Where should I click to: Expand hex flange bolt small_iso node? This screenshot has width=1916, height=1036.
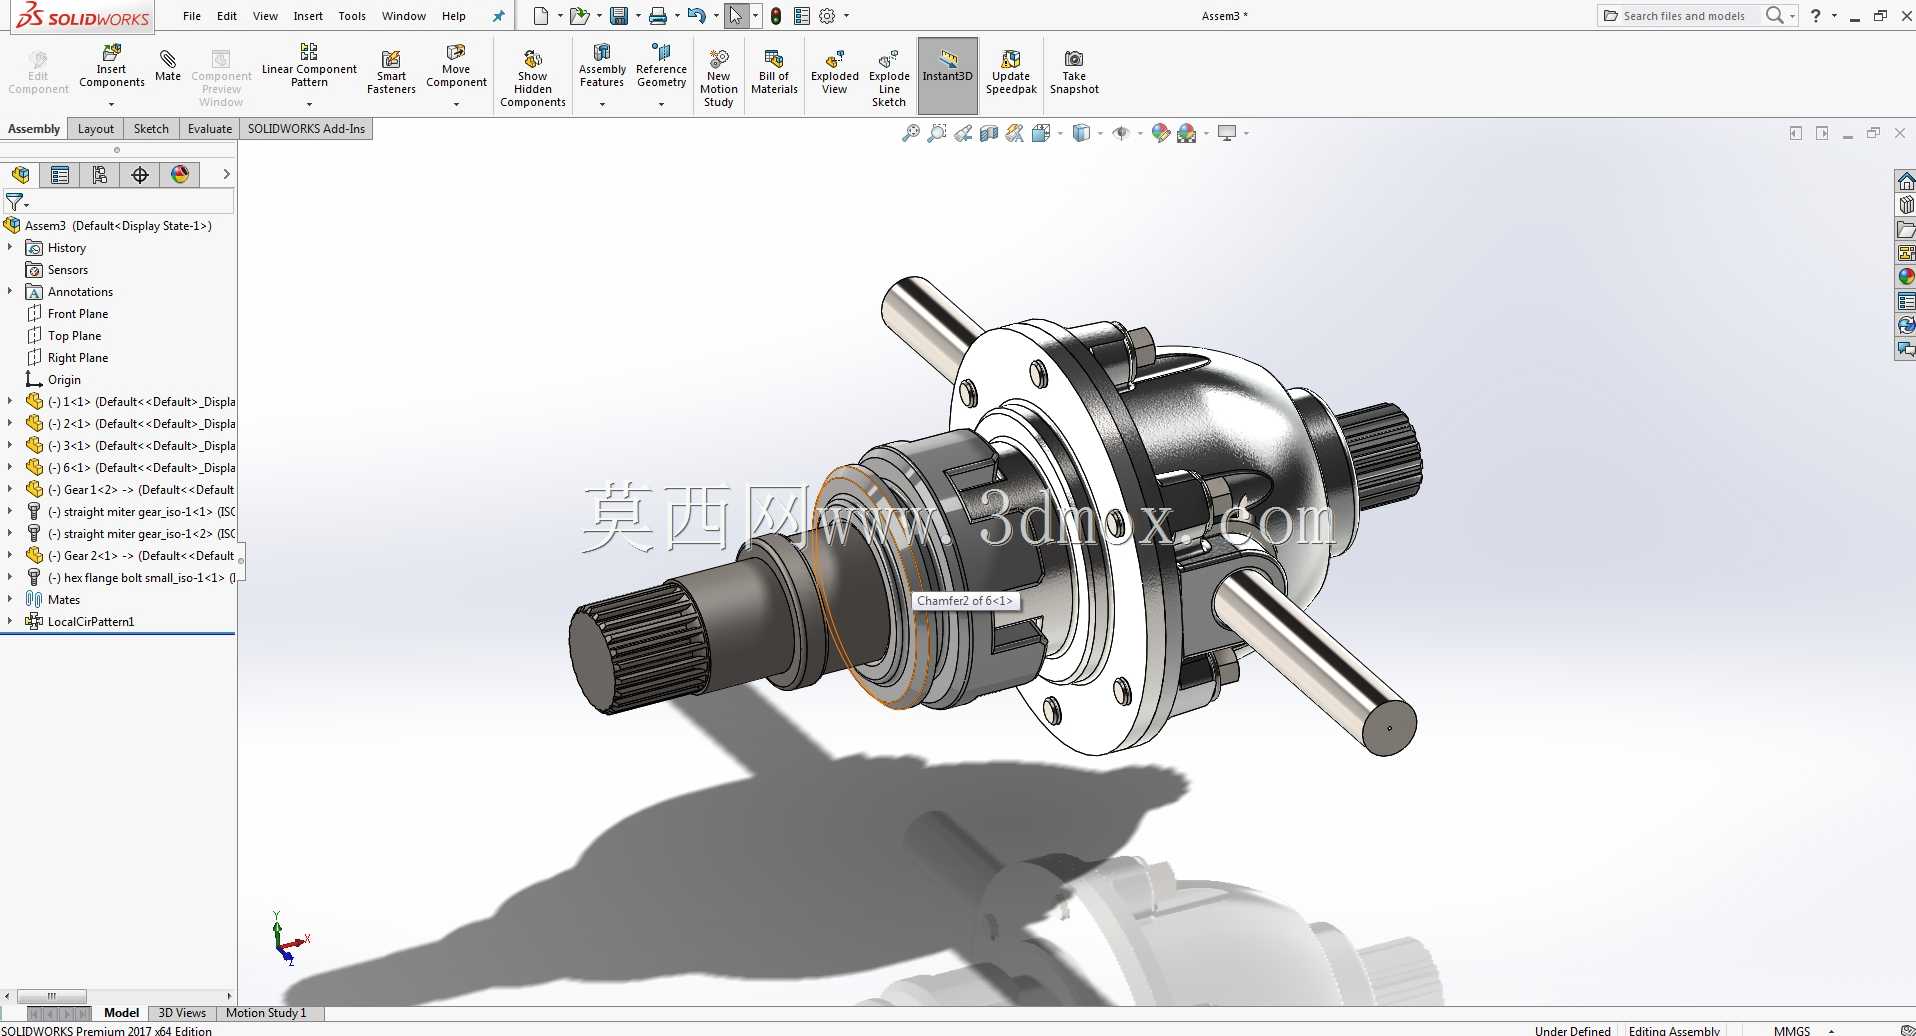(x=10, y=578)
